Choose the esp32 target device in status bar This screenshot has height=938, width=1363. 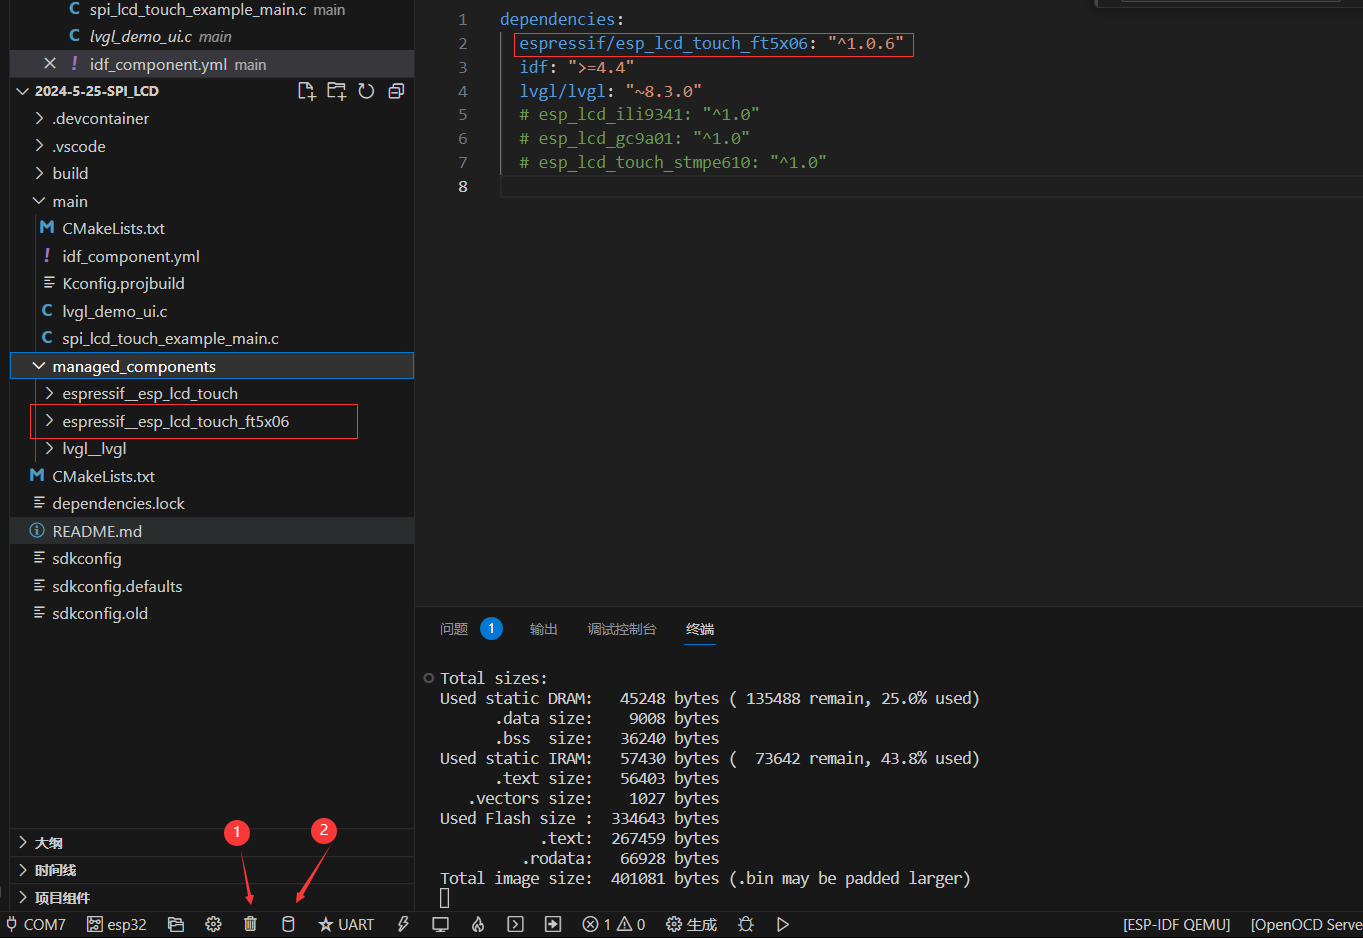pyautogui.click(x=117, y=924)
